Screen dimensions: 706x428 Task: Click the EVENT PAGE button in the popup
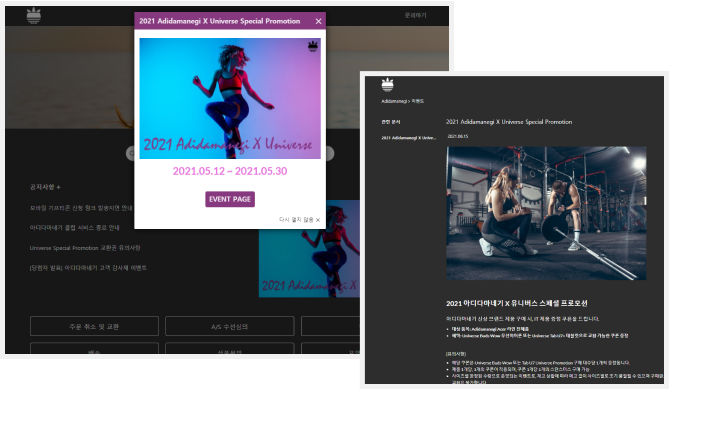coord(230,199)
